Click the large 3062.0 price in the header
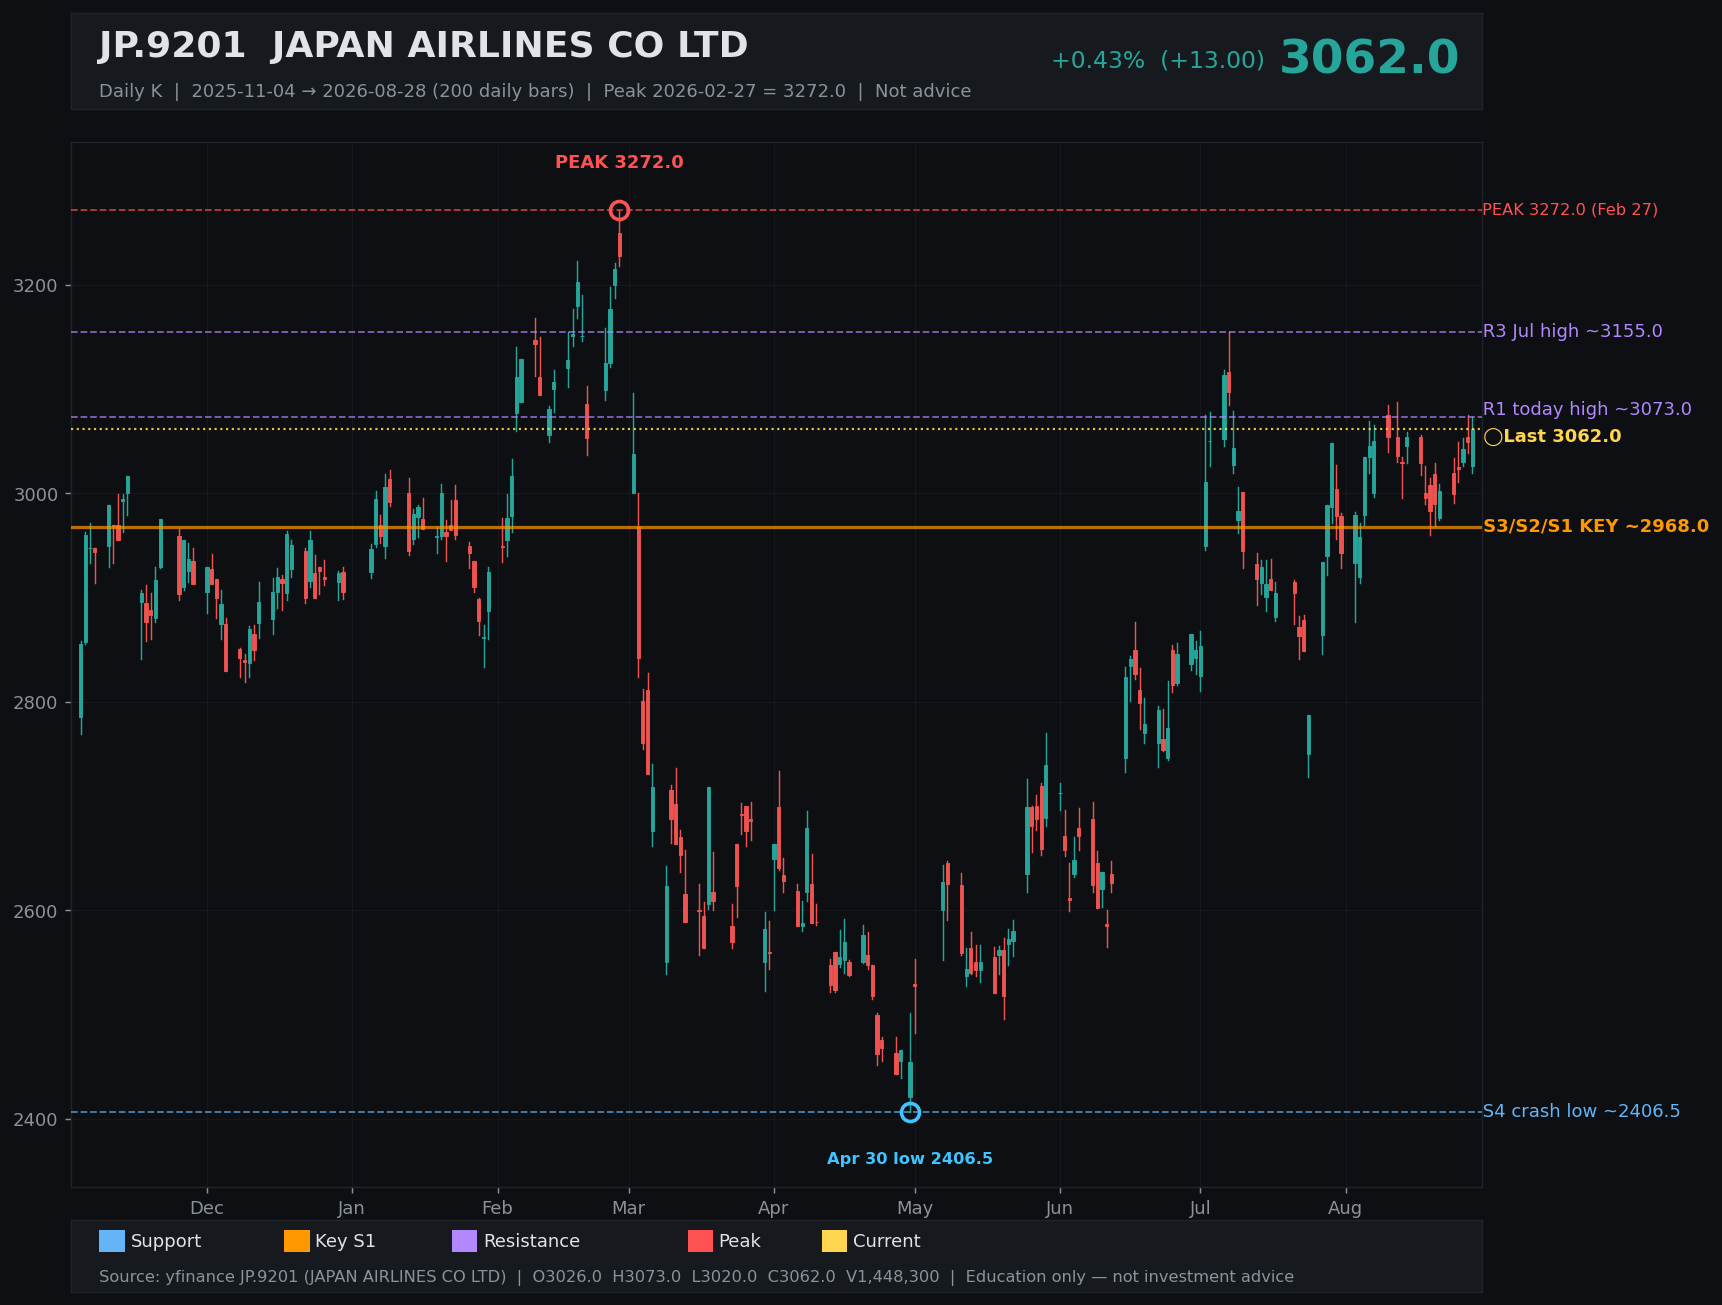Screen dimensions: 1722x1305 click(1369, 58)
